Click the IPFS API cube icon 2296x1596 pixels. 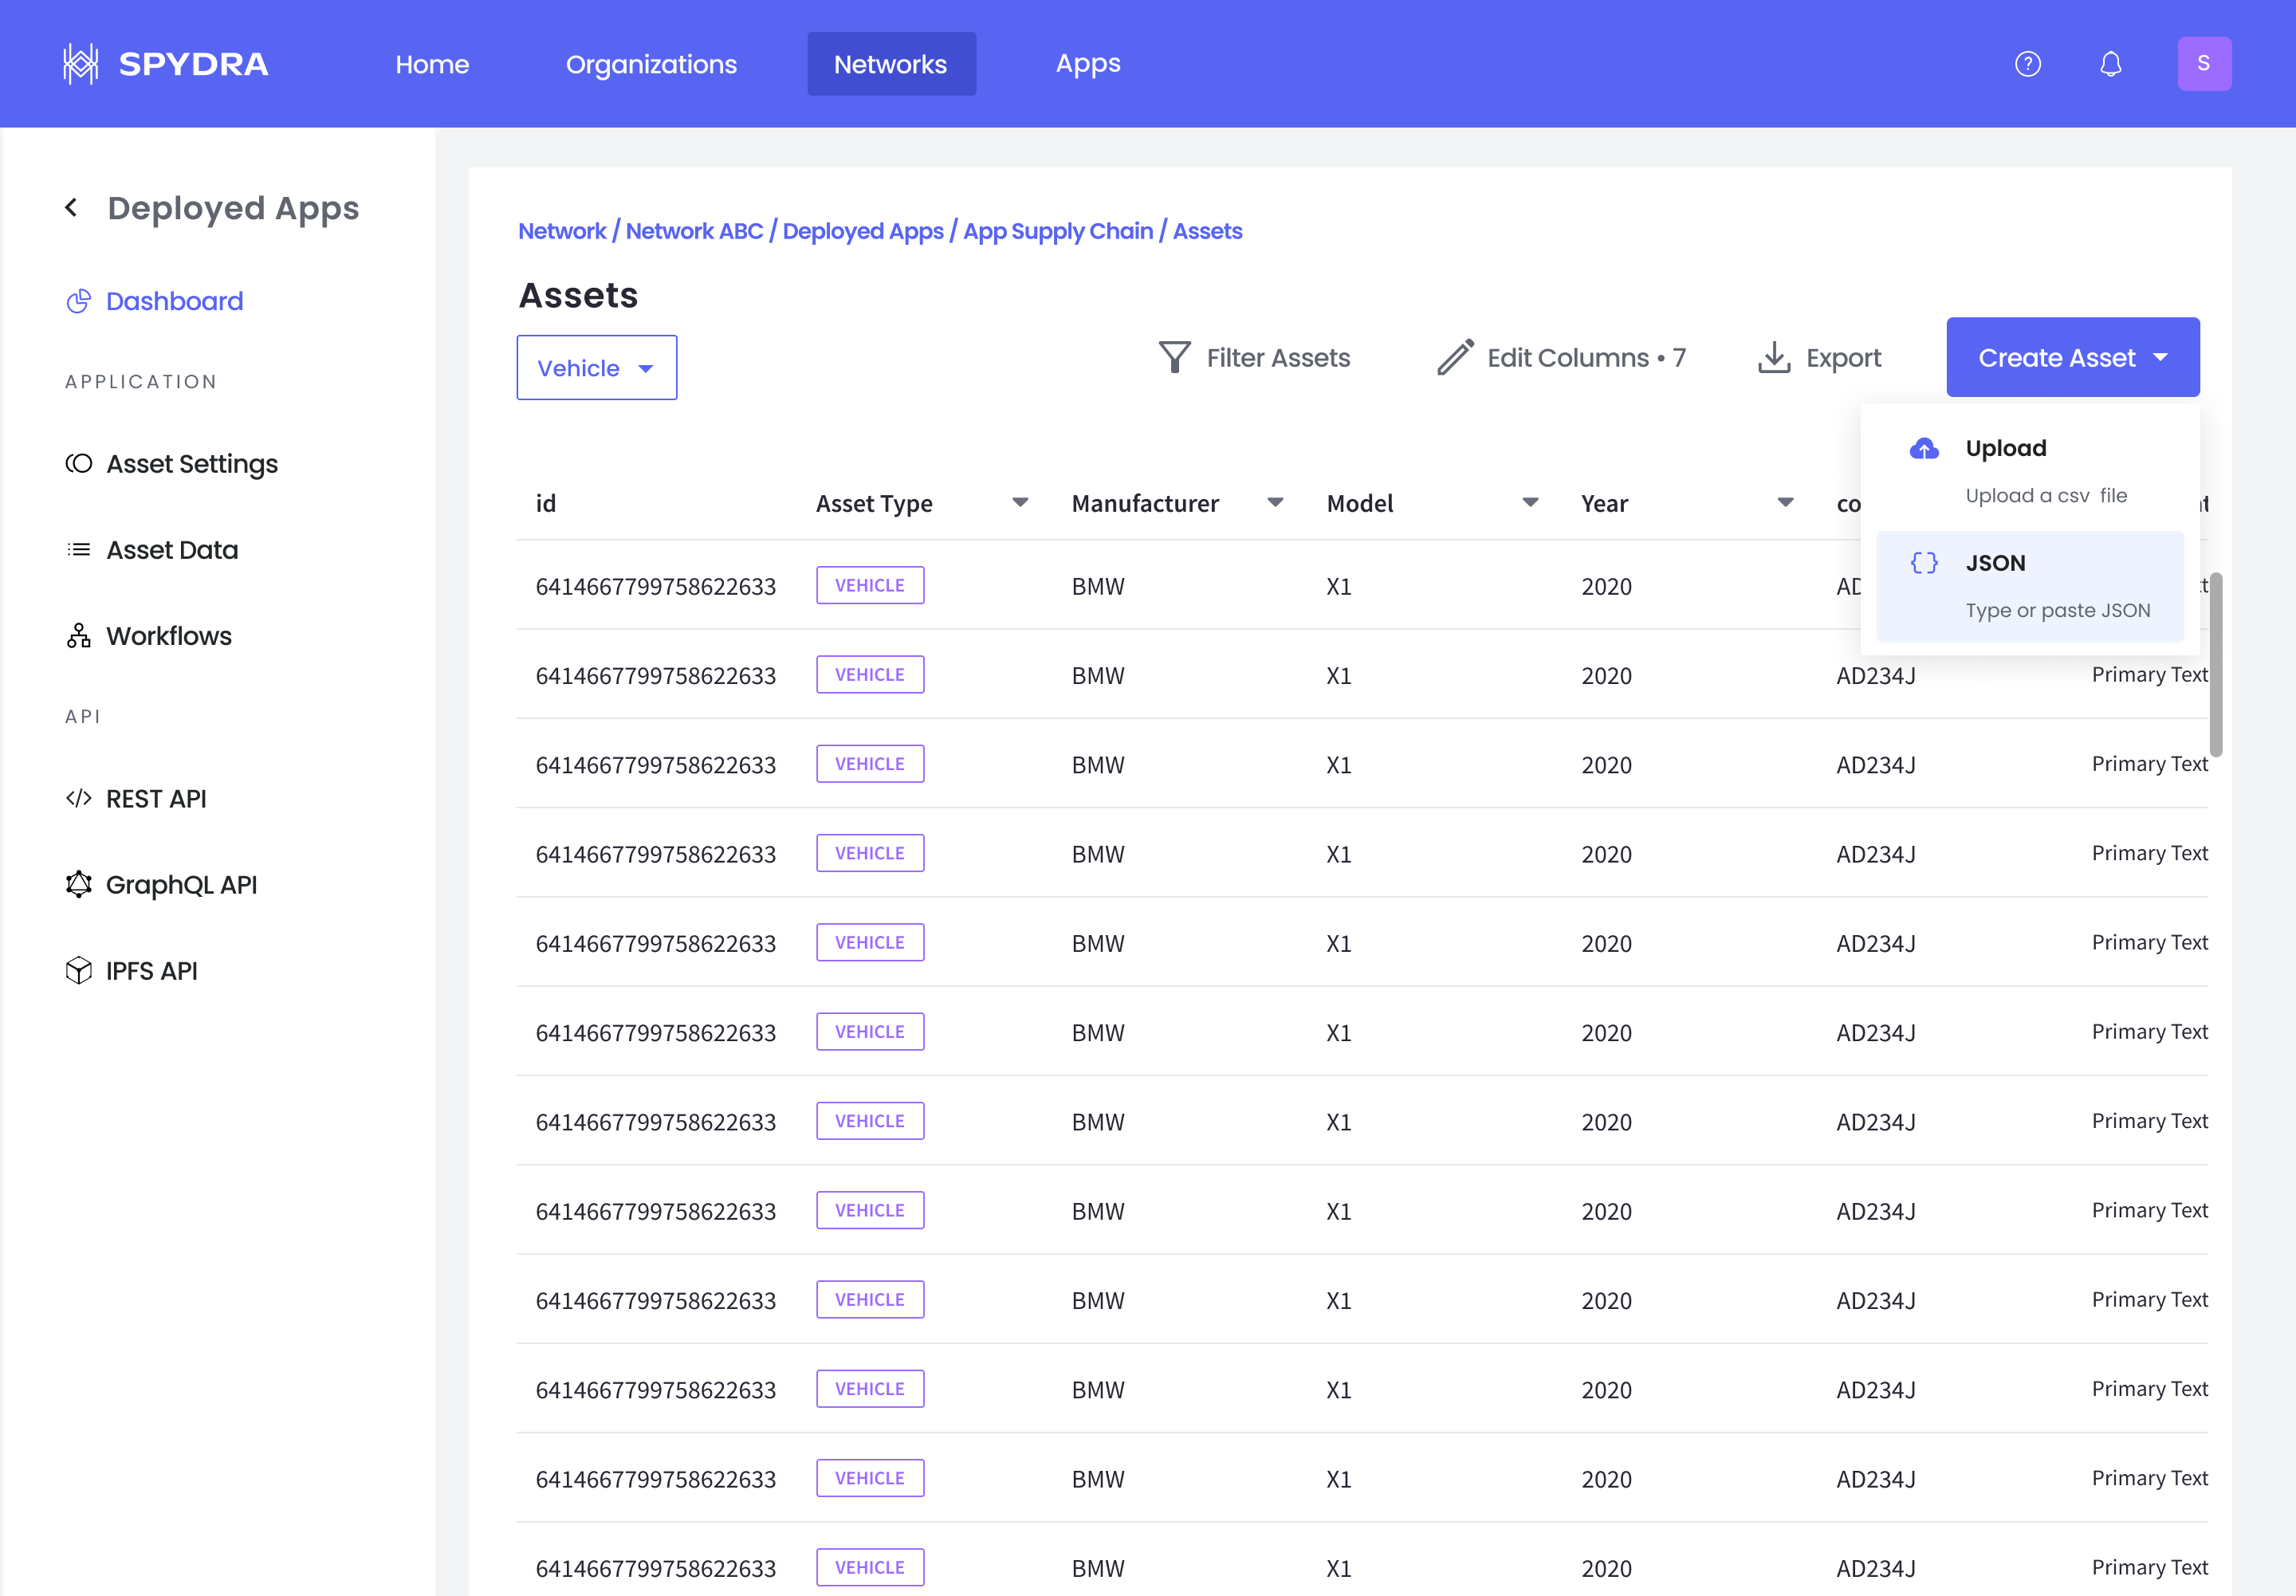[78, 970]
